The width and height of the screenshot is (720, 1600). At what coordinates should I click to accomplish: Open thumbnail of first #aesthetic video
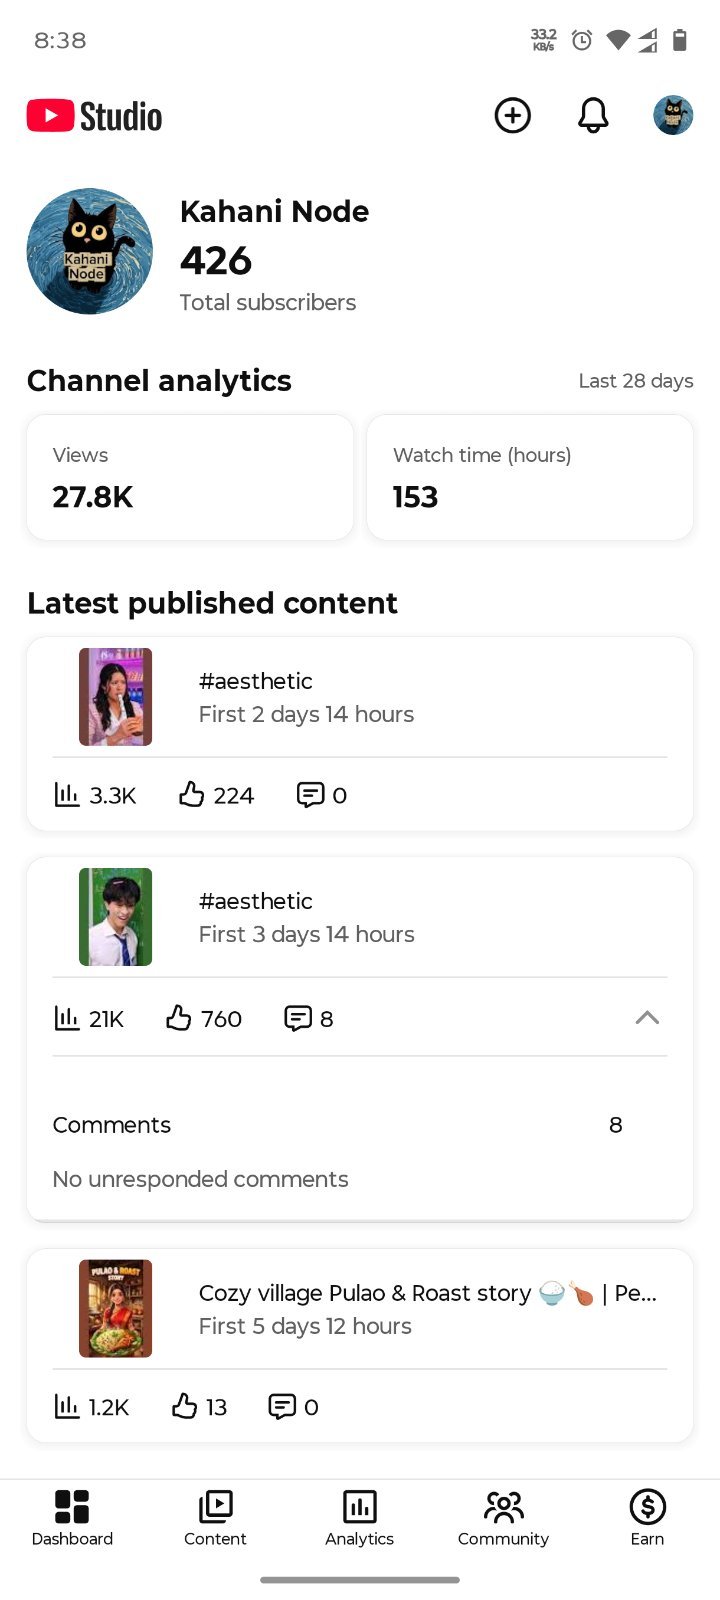[x=116, y=697]
